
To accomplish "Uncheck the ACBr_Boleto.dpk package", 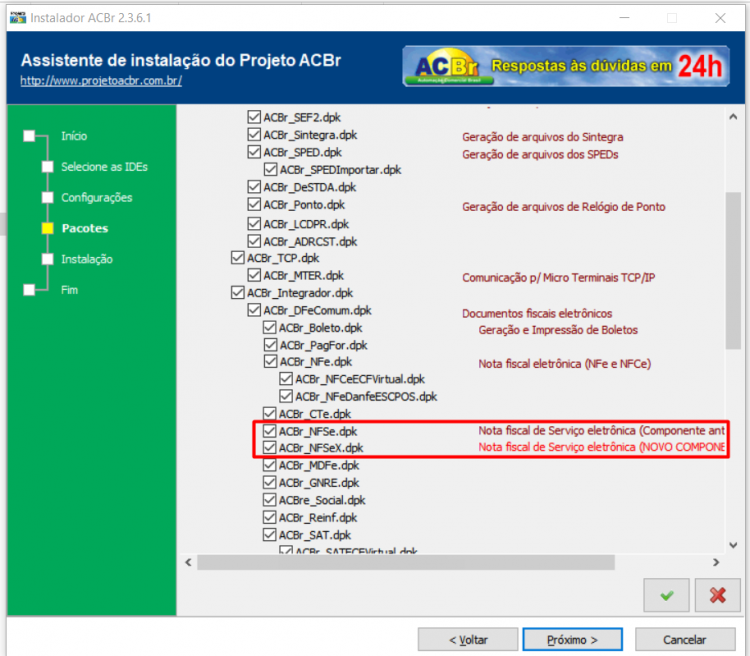I will point(270,328).
